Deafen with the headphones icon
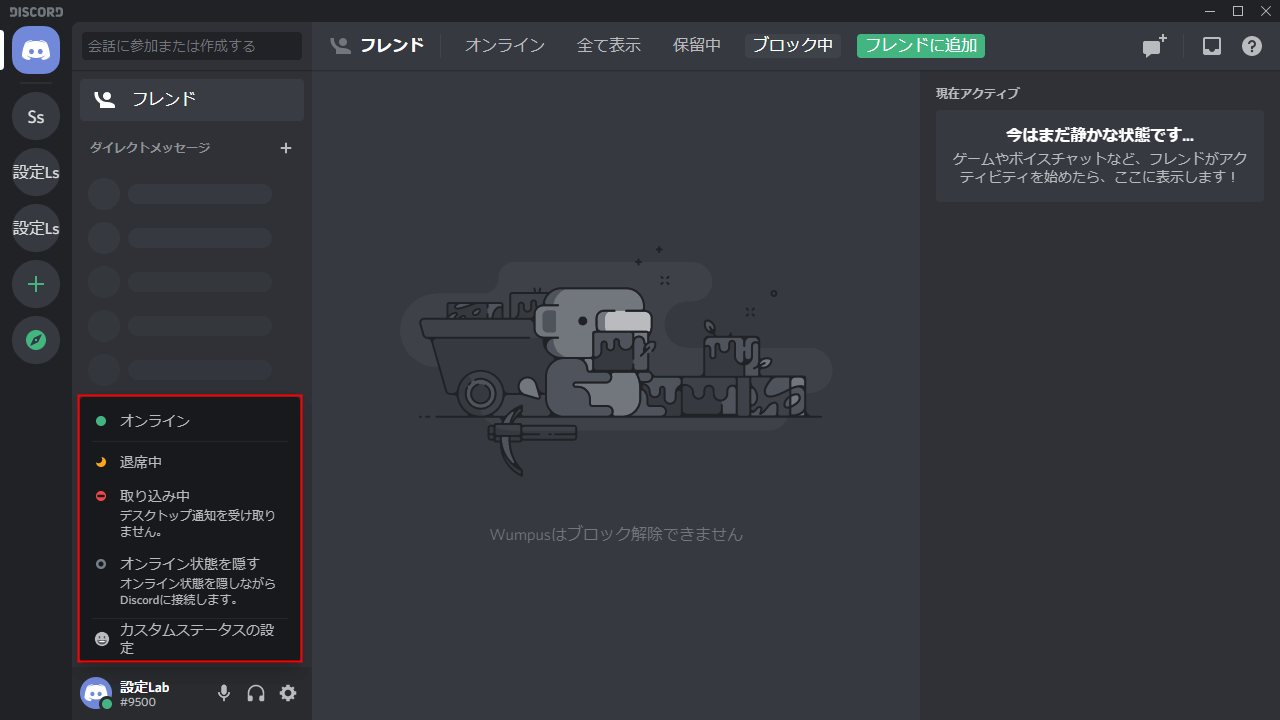Screen dimensions: 1280x720 256,693
